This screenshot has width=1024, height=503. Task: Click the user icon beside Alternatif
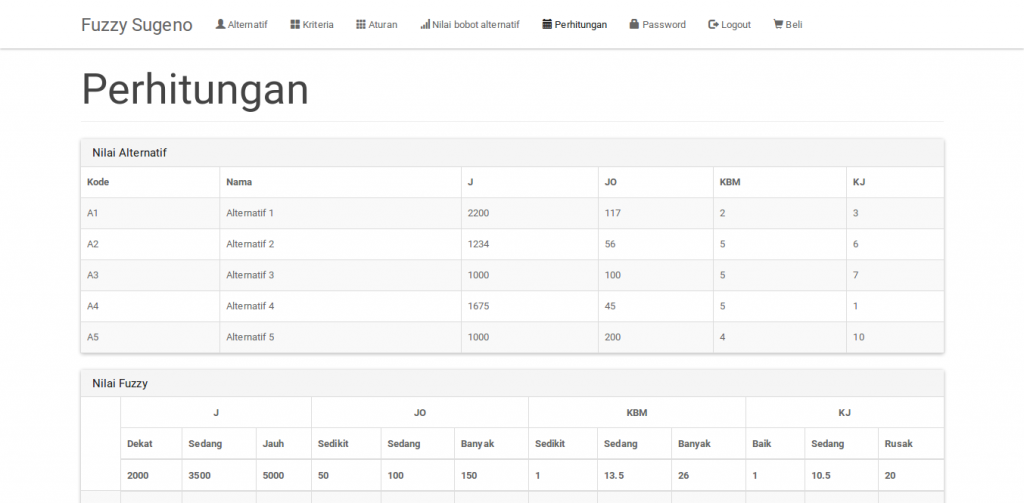tap(220, 24)
